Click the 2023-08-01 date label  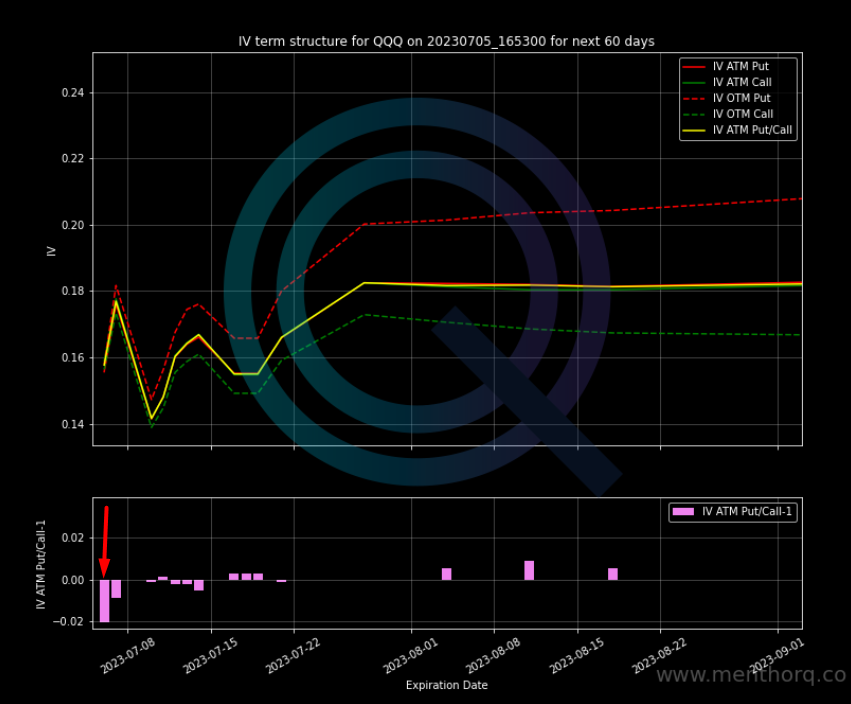[411, 656]
